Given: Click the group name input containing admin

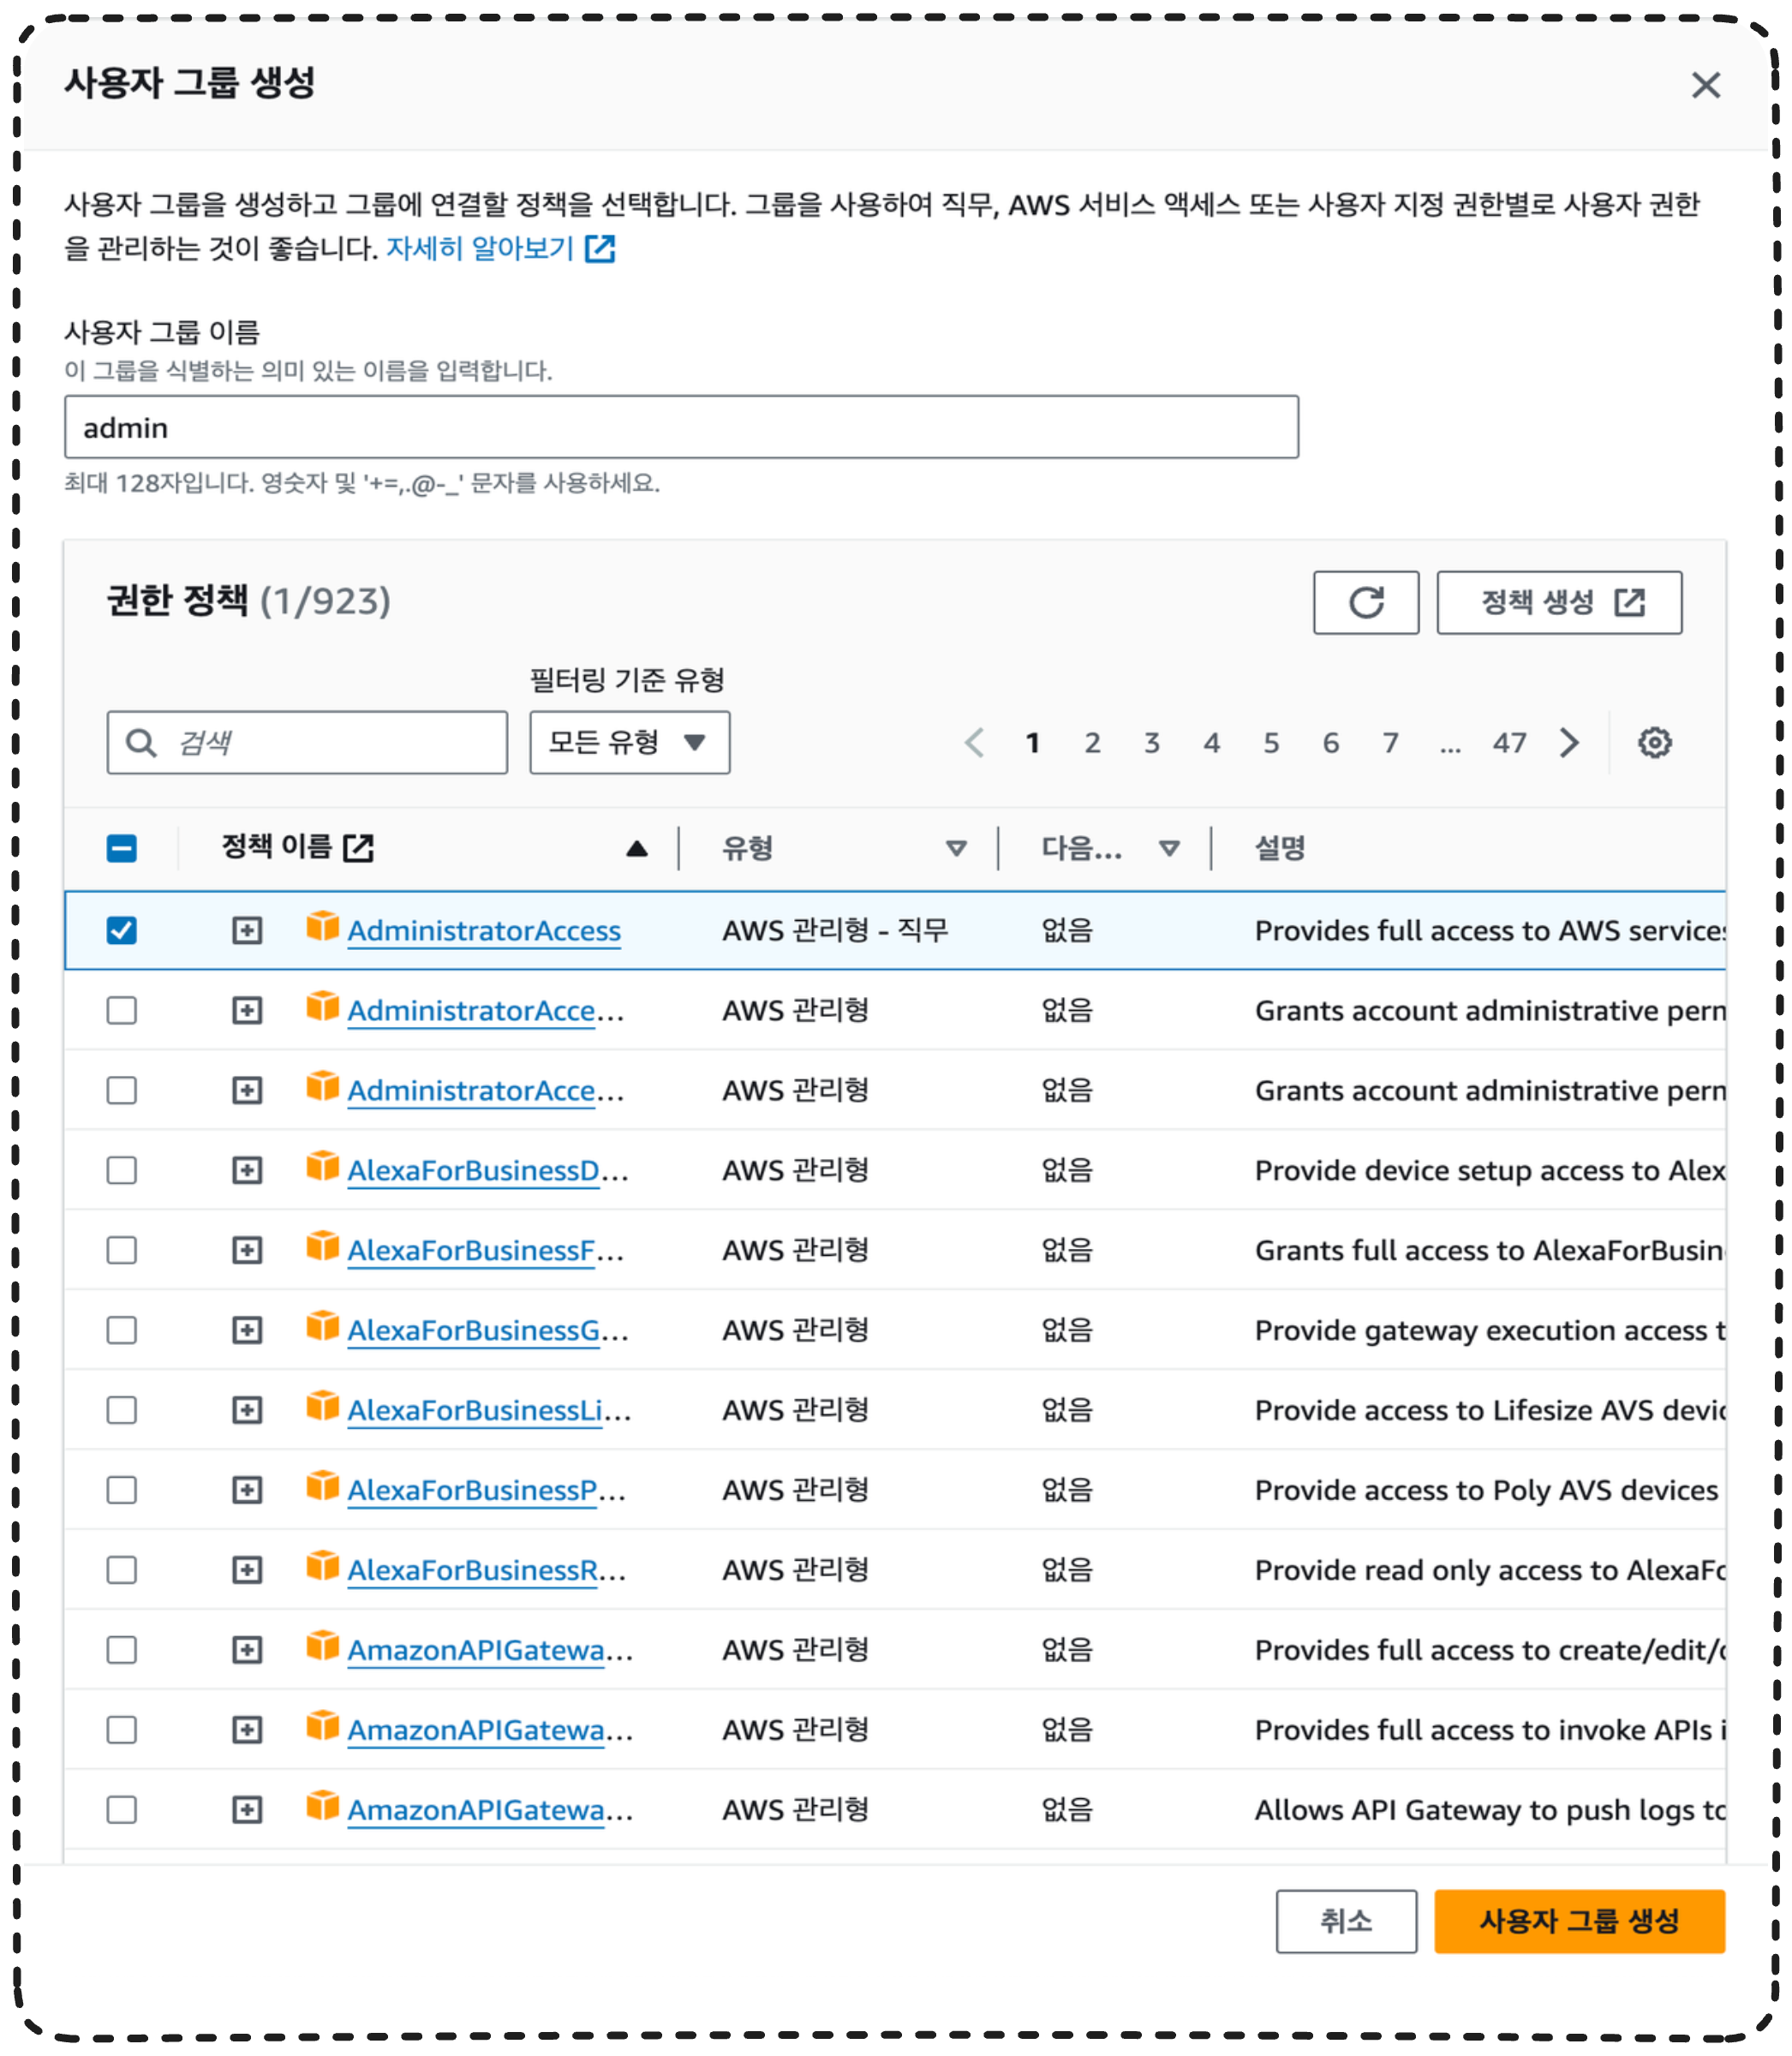Looking at the screenshot, I should tap(680, 427).
